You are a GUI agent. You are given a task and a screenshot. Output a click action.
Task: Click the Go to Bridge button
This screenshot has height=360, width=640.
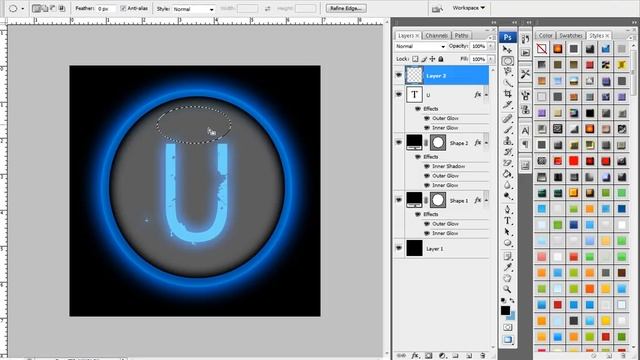pos(437,9)
